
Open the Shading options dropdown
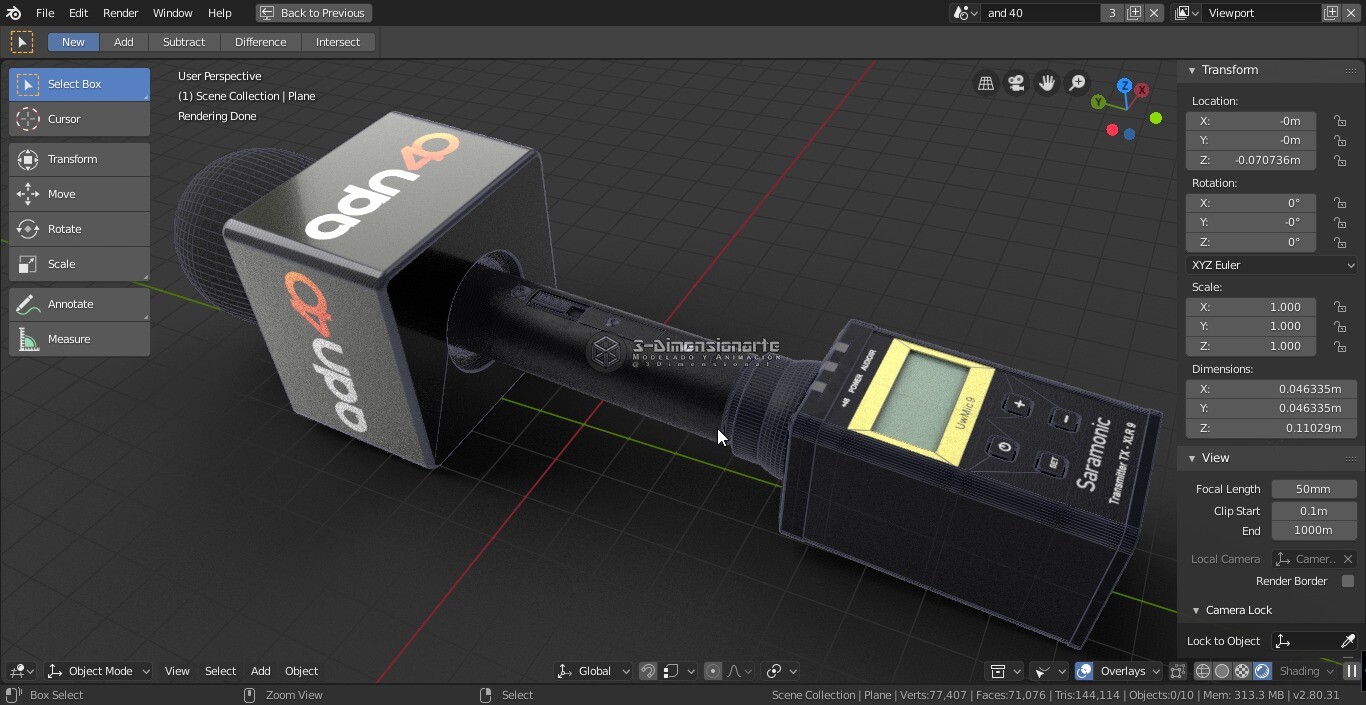pos(1306,671)
